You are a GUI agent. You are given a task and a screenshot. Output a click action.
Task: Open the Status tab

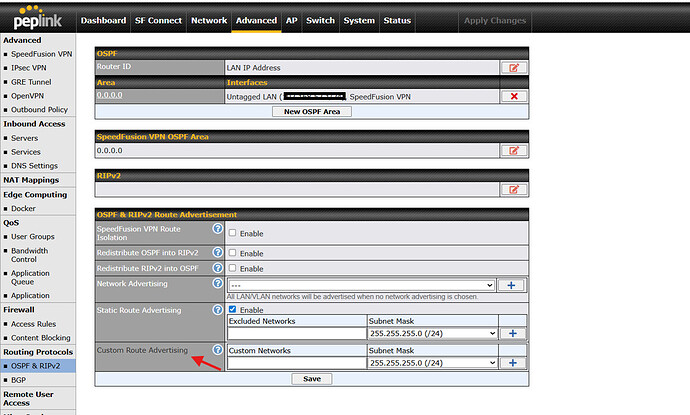click(397, 20)
